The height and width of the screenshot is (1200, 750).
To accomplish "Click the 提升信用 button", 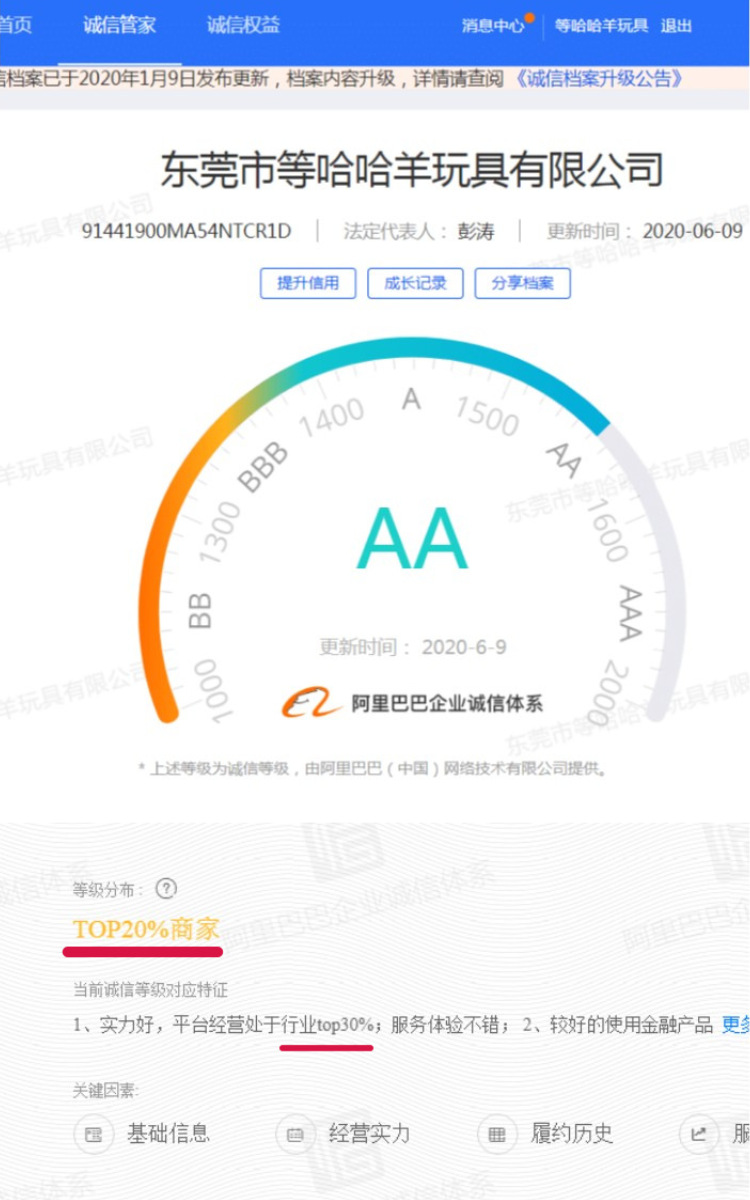I will (x=308, y=283).
